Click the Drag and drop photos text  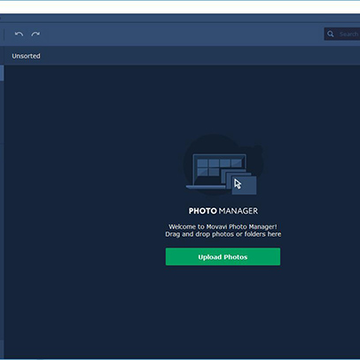(223, 234)
